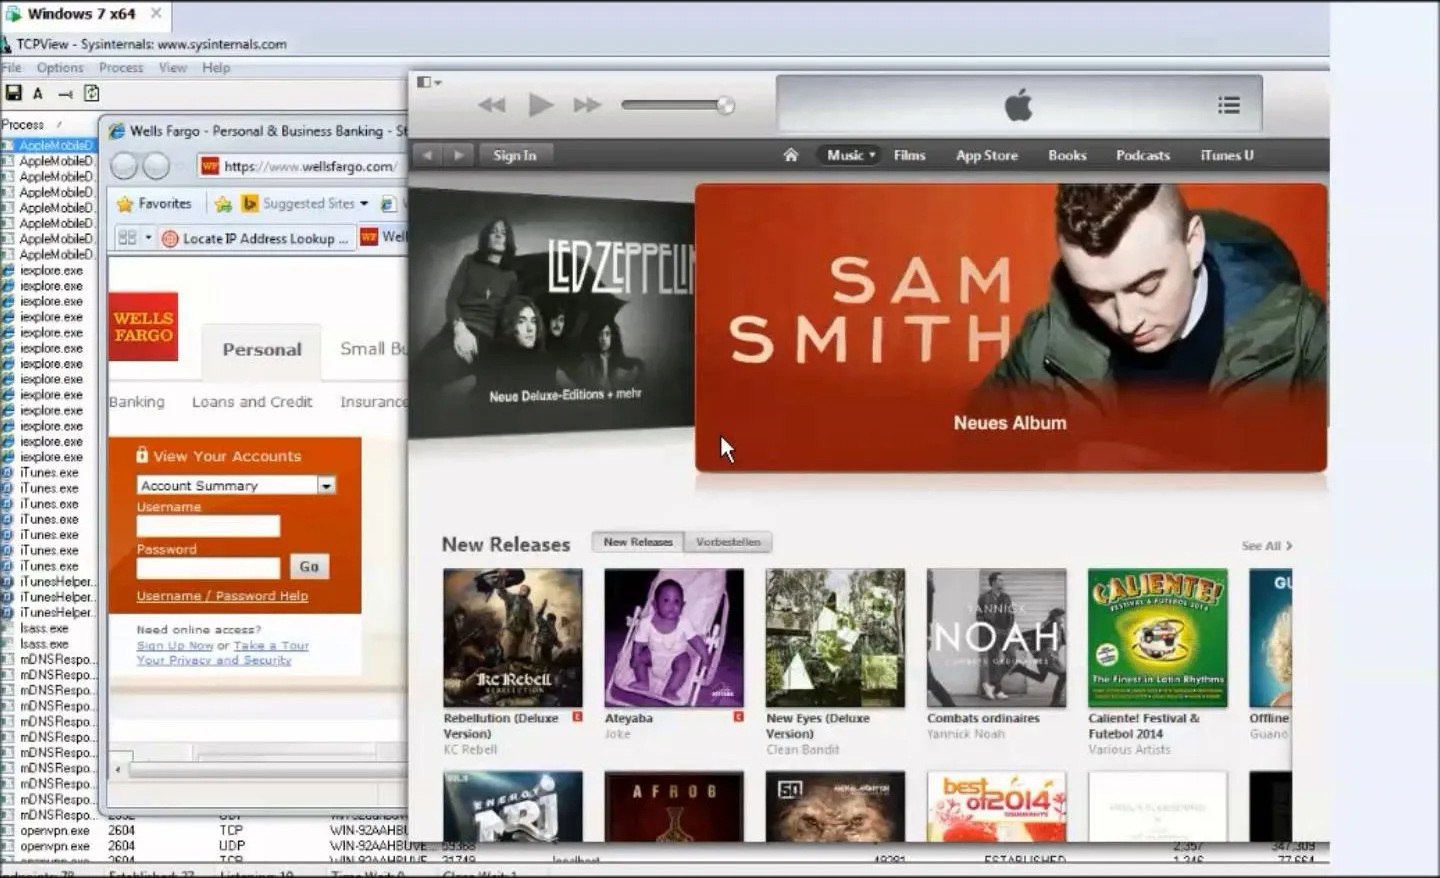Open the Help menu in TCPView
Image resolution: width=1440 pixels, height=878 pixels.
[x=216, y=67]
